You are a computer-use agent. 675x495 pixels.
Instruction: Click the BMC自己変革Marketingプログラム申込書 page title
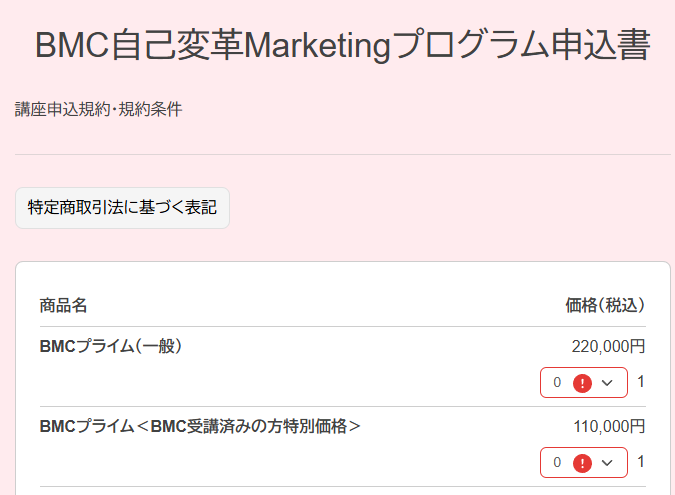click(x=343, y=45)
